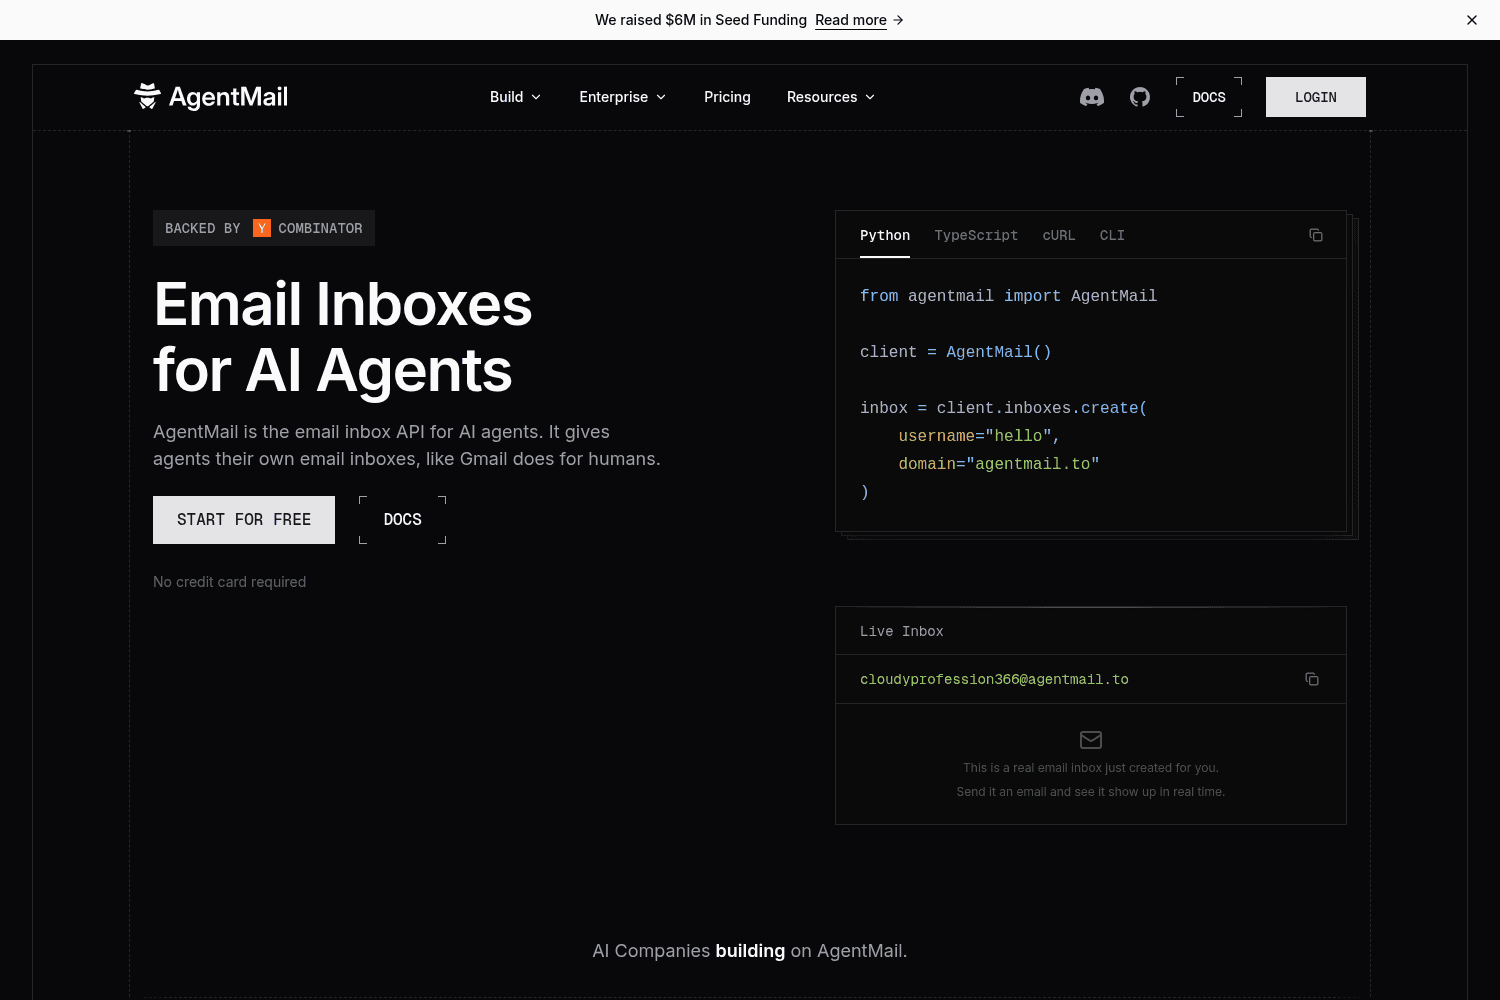1500x1000 pixels.
Task: Go to the Pricing page
Action: [727, 97]
